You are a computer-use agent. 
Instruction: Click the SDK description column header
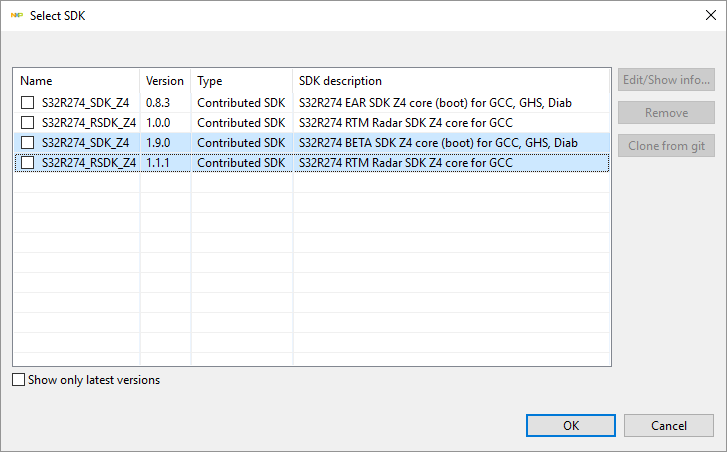click(x=450, y=81)
